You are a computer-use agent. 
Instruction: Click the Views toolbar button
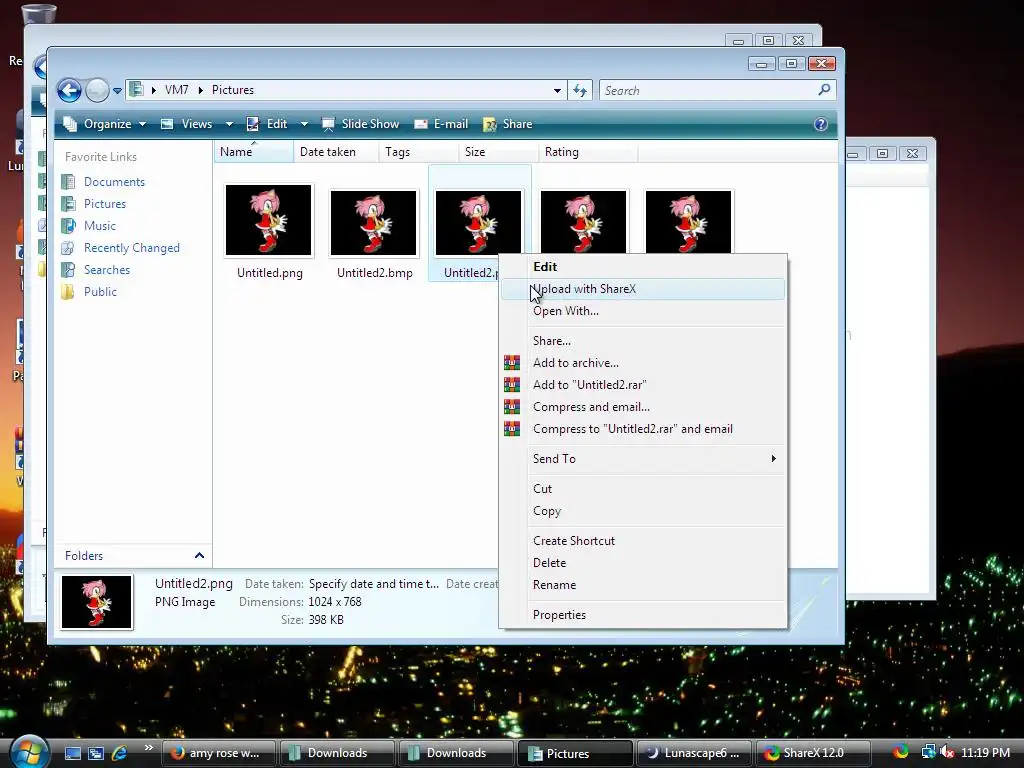(187, 124)
